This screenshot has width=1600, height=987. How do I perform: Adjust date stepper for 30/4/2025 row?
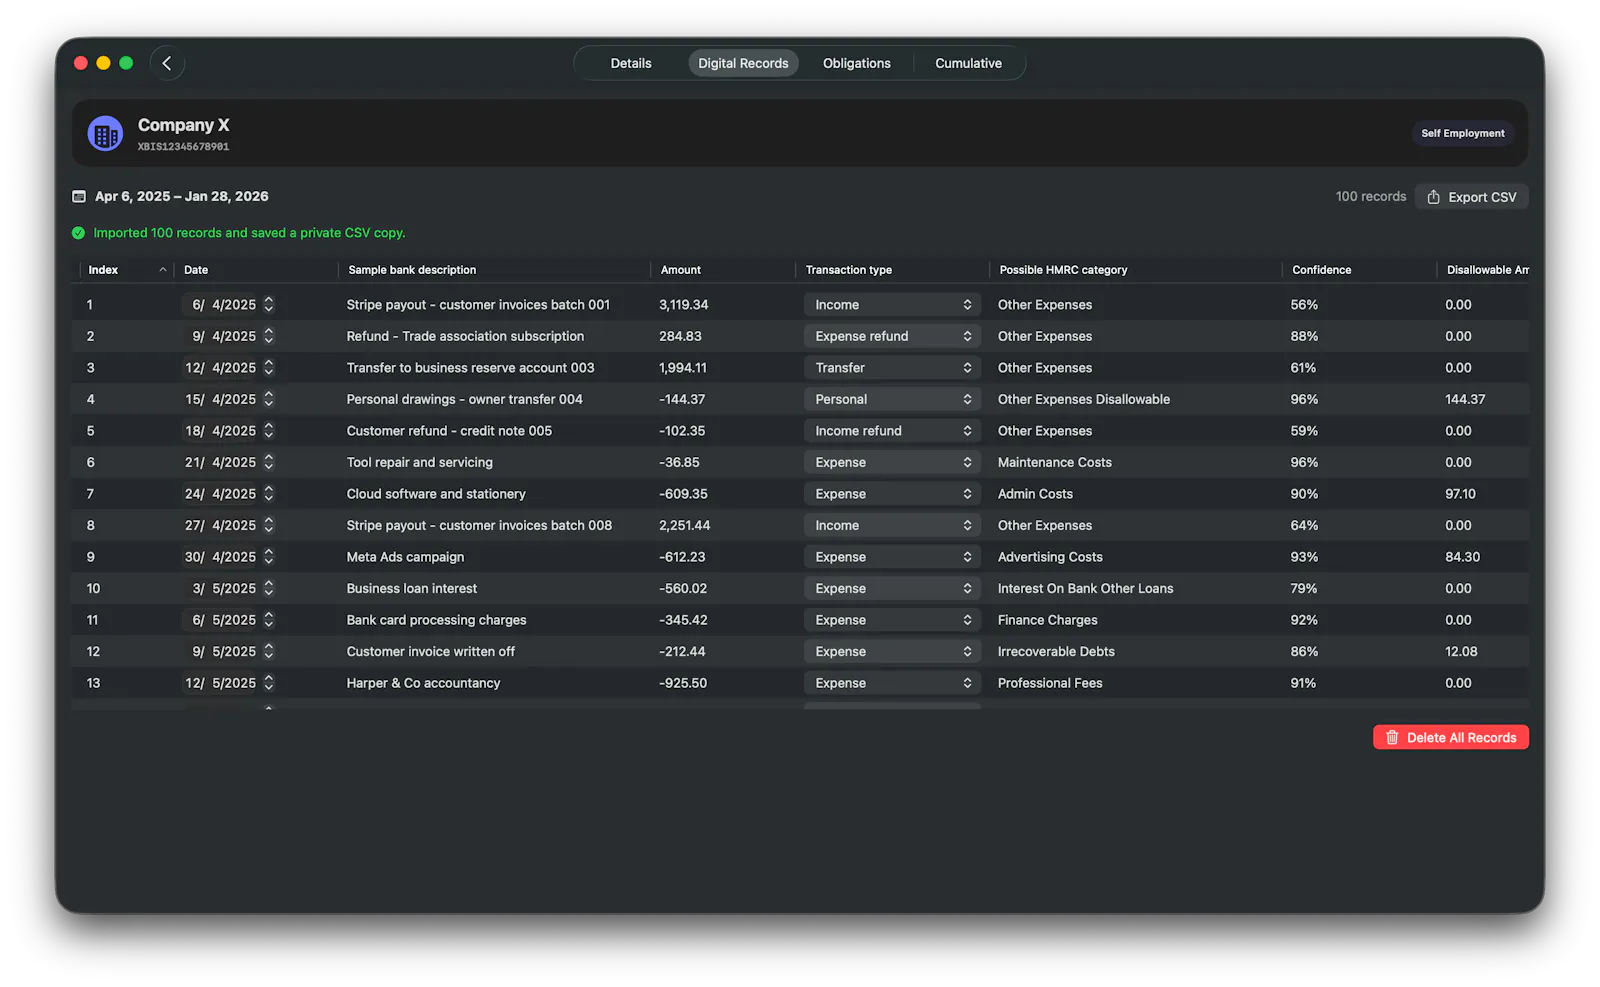tap(269, 556)
